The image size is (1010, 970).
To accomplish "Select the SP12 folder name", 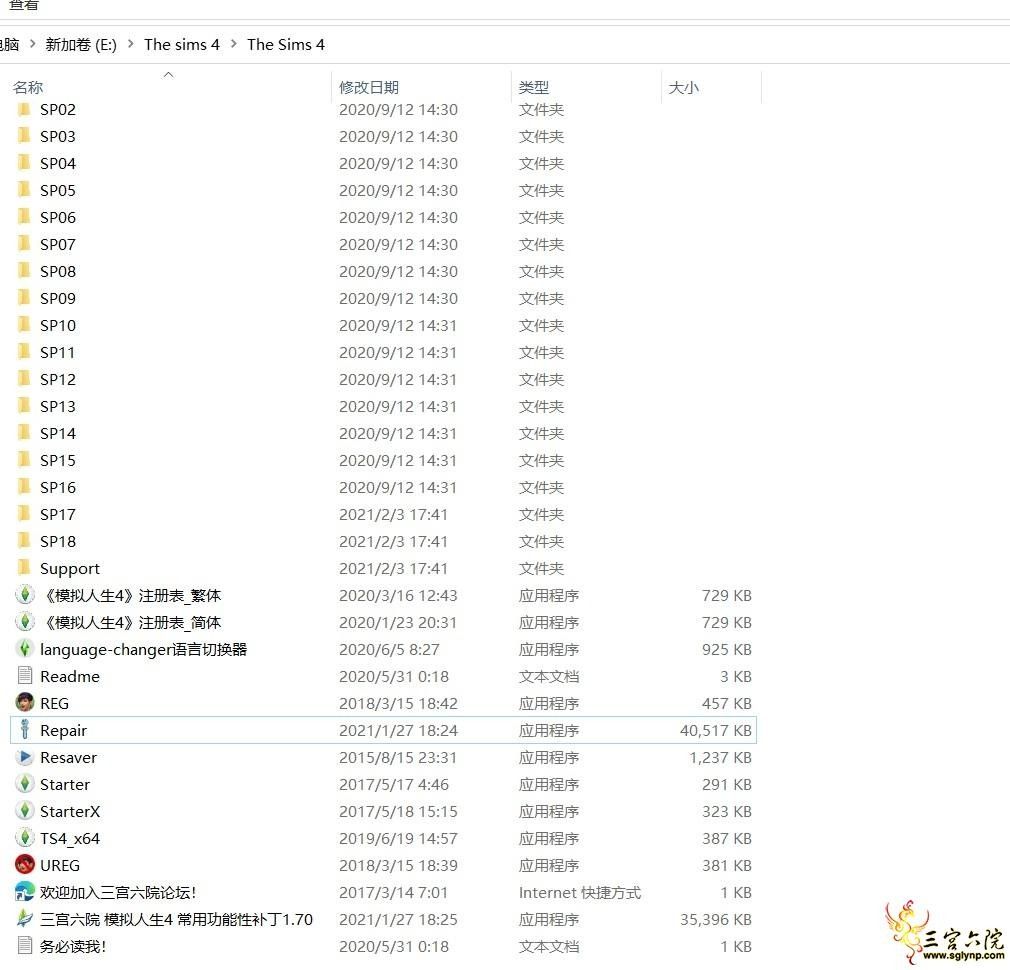I will (58, 380).
